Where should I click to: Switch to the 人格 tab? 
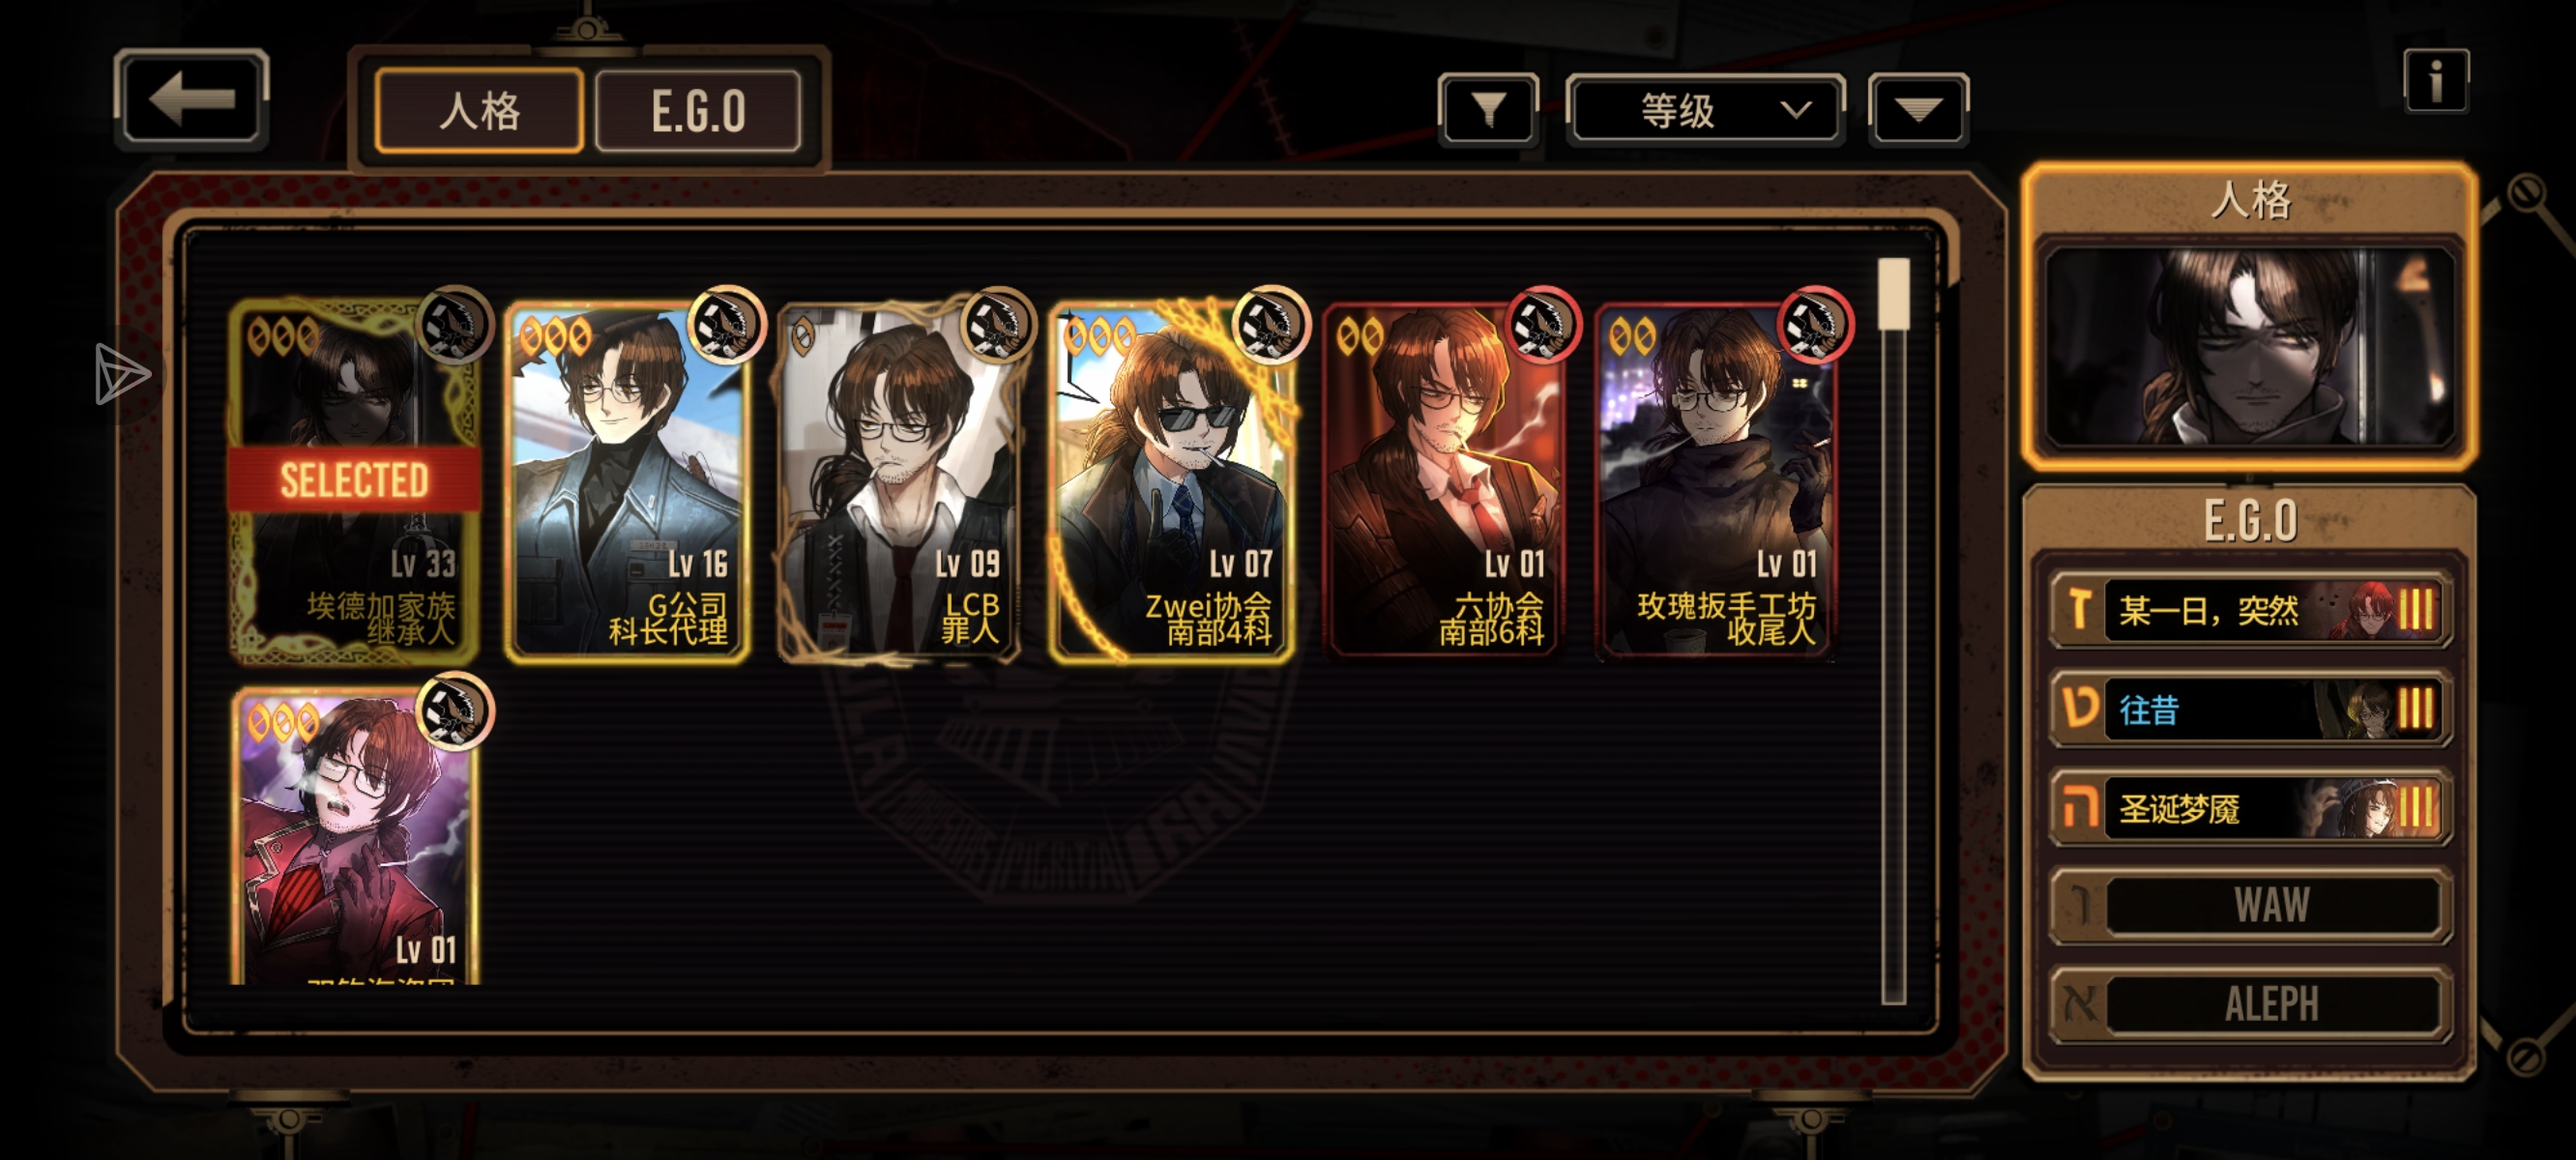(x=479, y=110)
